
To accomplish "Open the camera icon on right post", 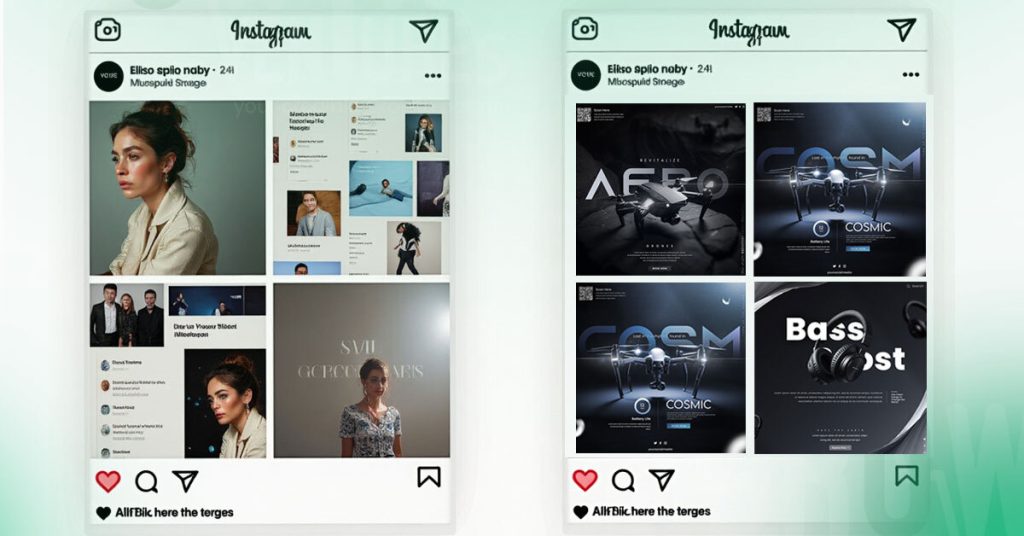I will [584, 29].
